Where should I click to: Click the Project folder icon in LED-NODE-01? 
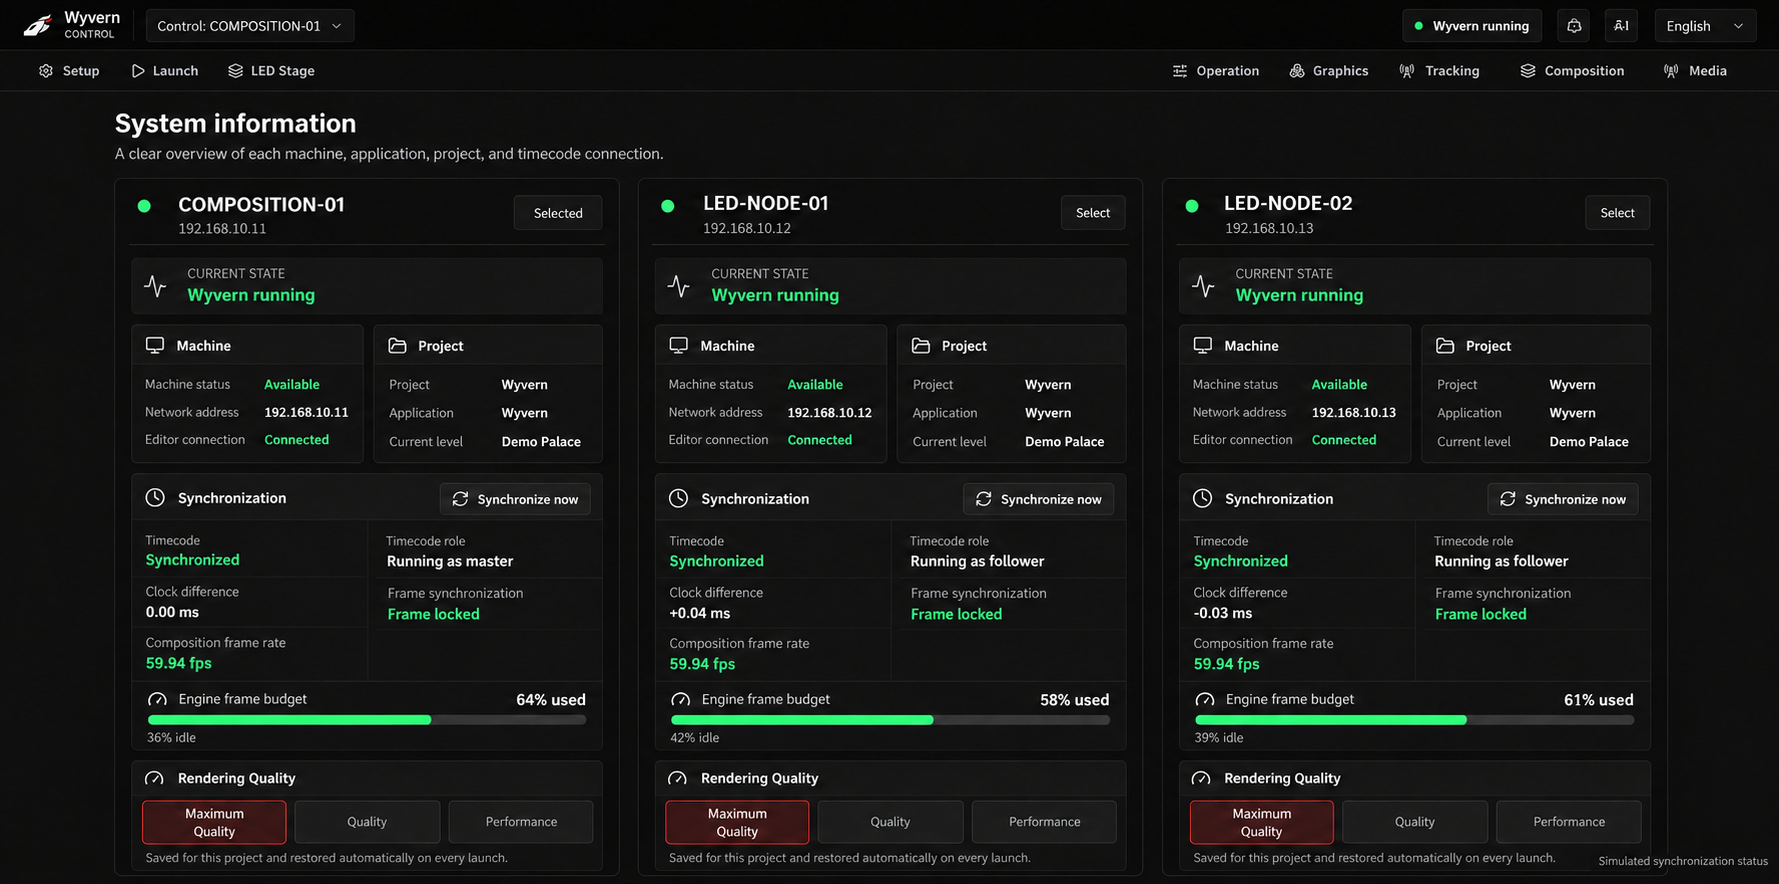[x=921, y=345]
